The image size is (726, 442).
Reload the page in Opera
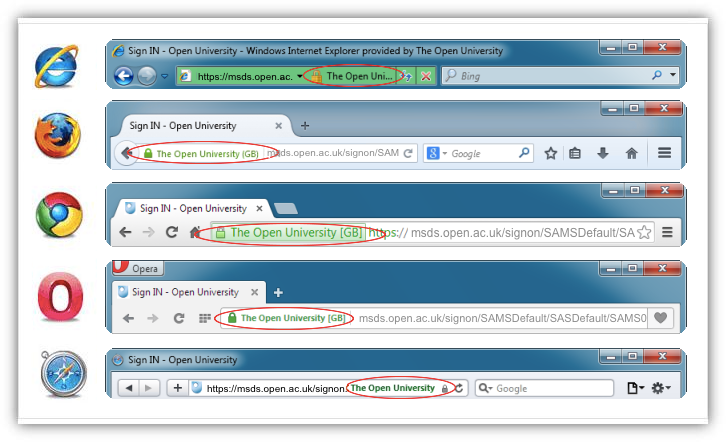179,318
